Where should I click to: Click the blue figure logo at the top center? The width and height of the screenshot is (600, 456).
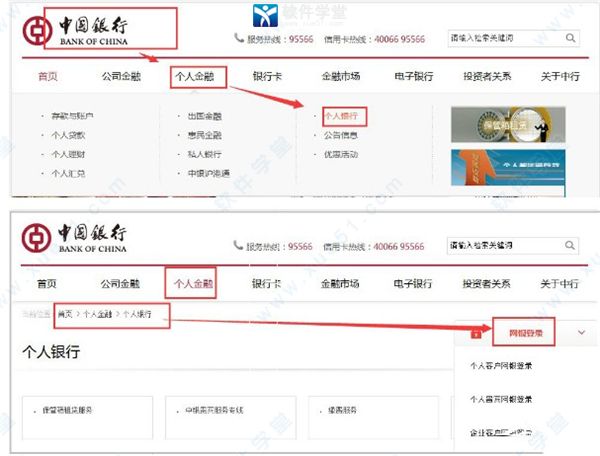pyautogui.click(x=265, y=15)
